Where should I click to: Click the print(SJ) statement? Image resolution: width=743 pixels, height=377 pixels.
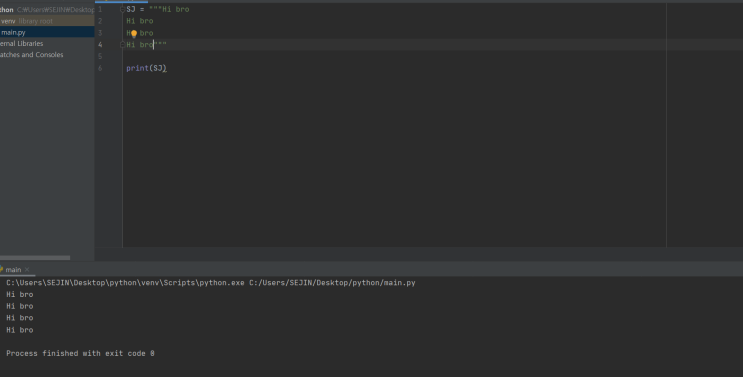[x=146, y=68]
